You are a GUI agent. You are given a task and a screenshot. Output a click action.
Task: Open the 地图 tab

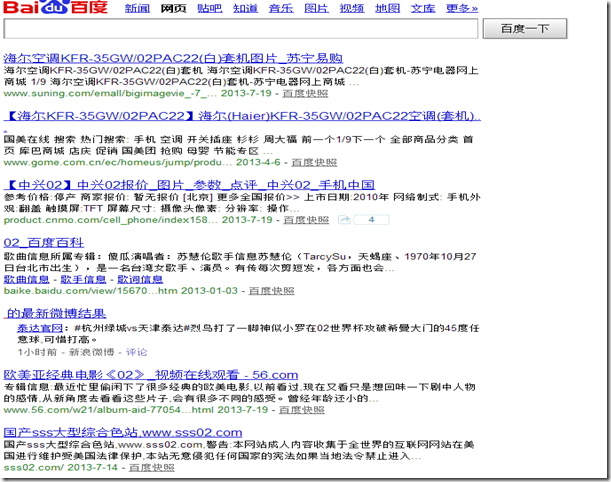click(x=387, y=8)
